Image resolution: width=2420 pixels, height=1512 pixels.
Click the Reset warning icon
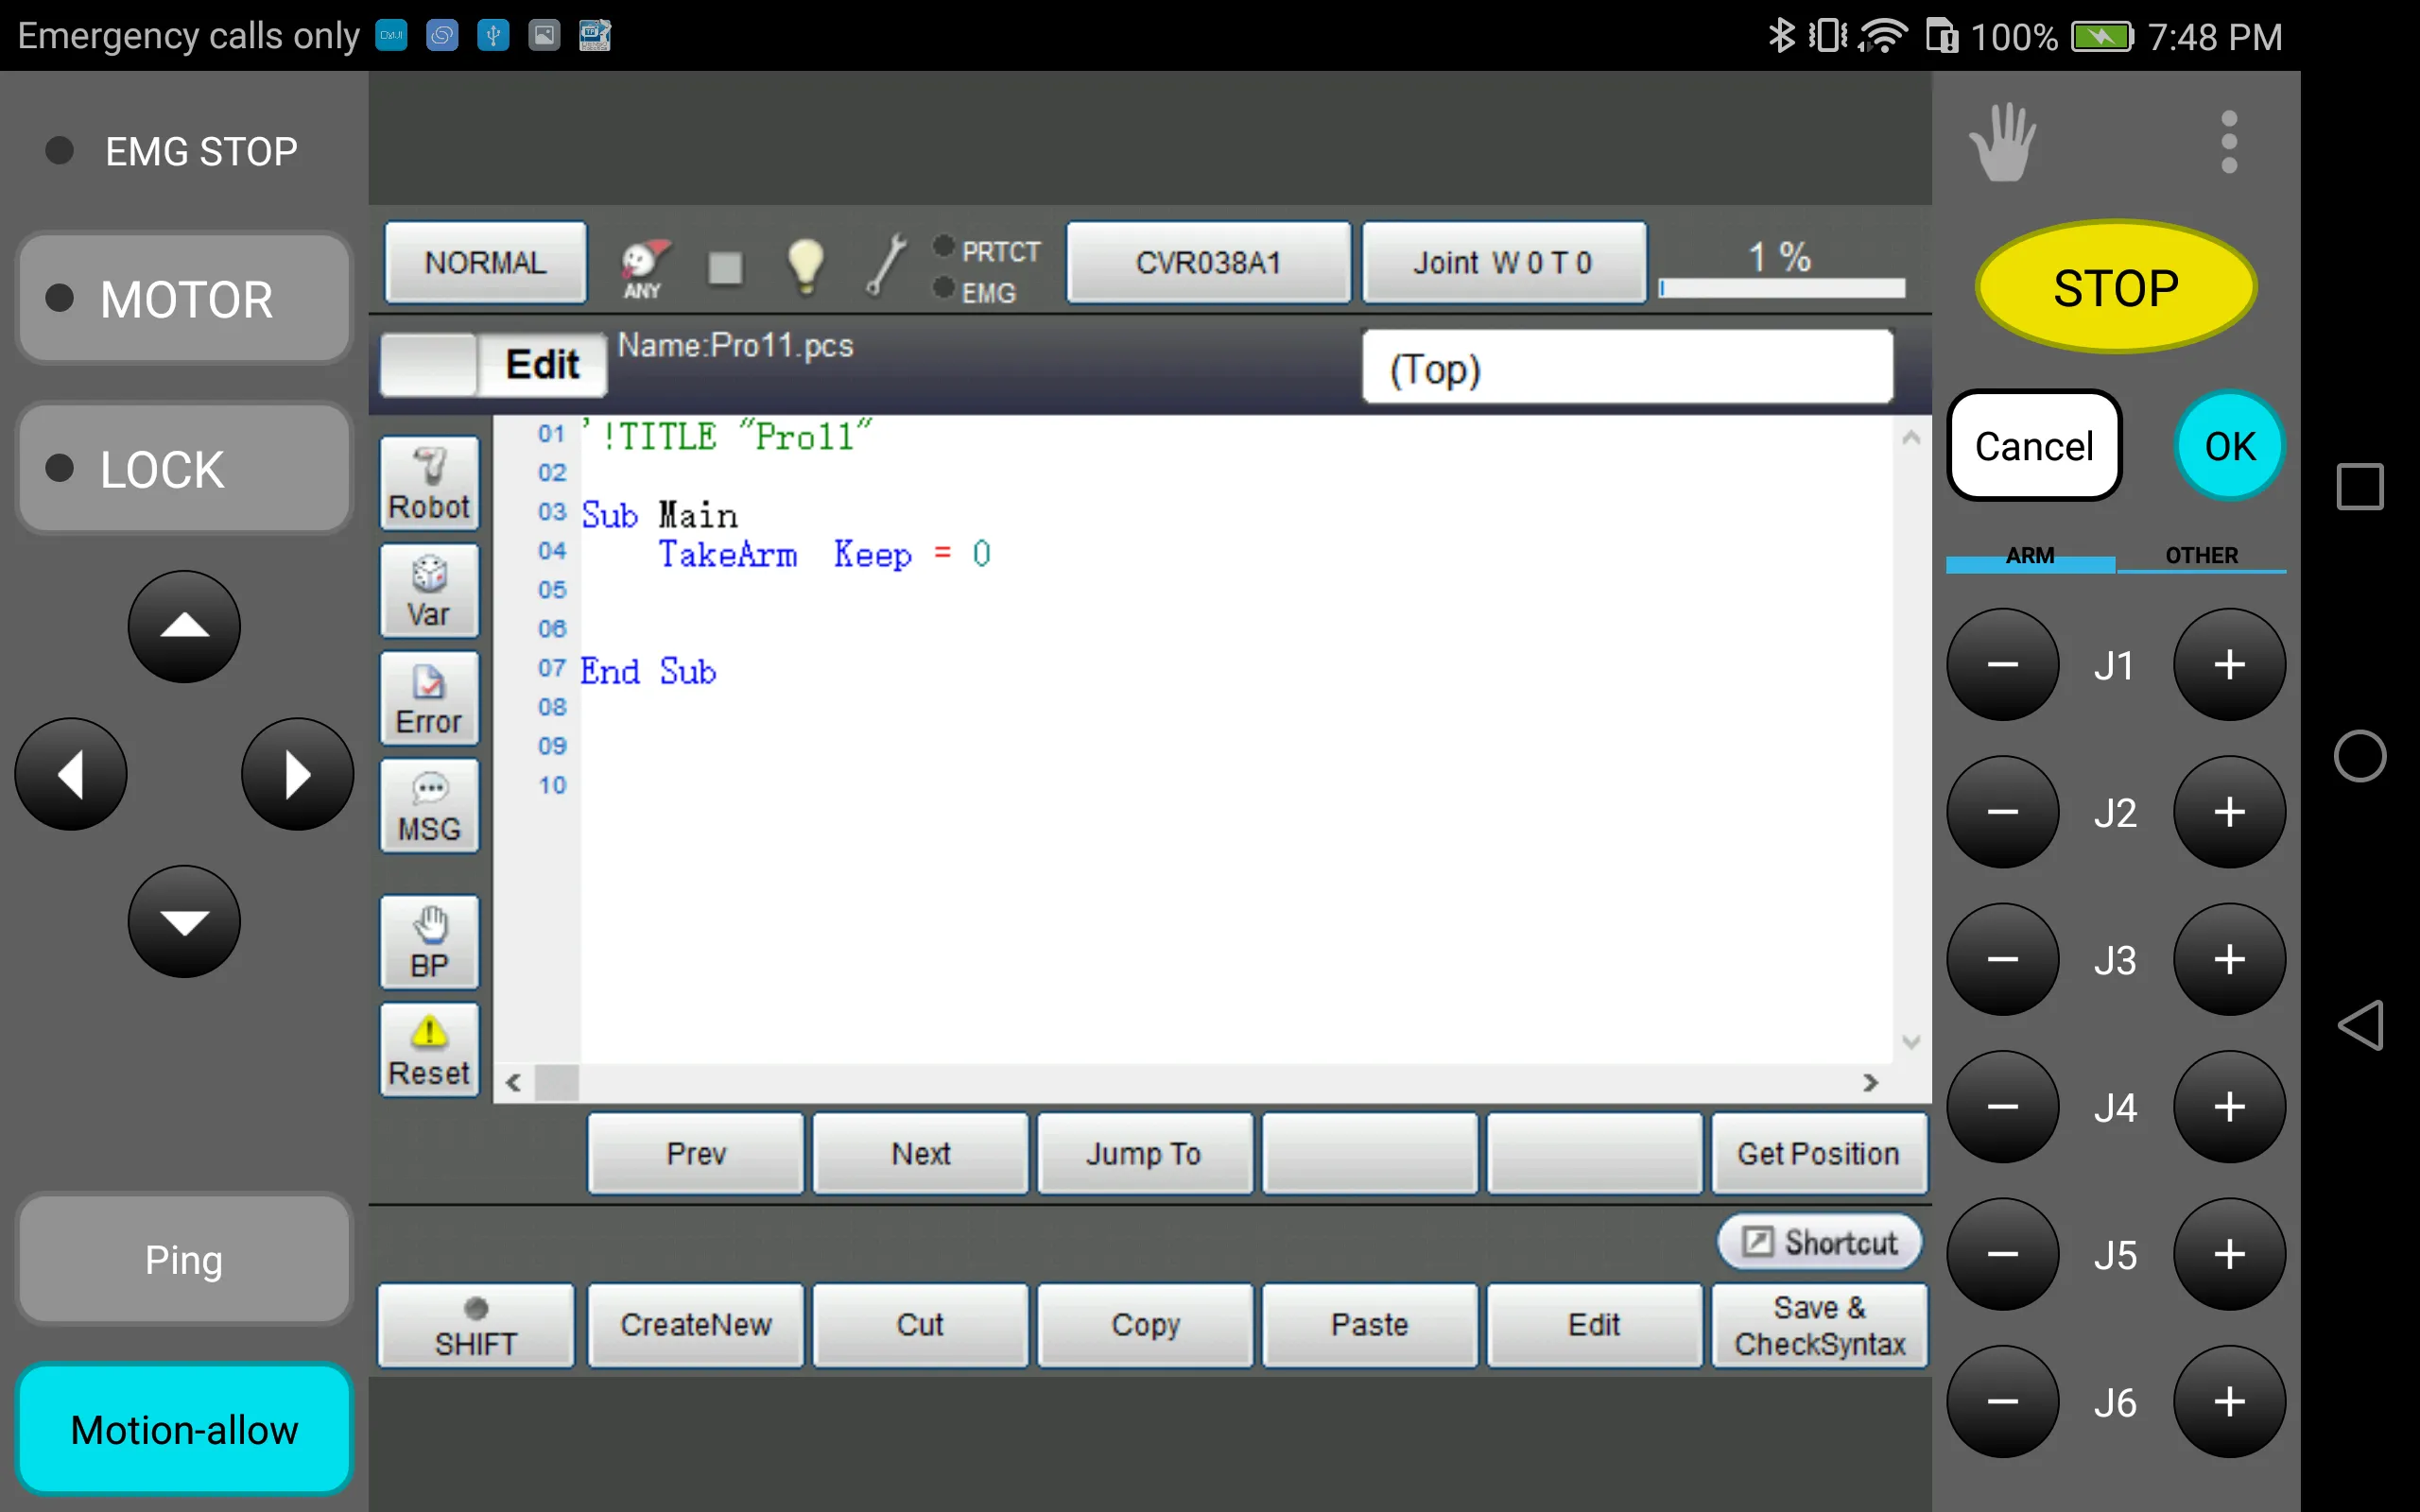pyautogui.click(x=429, y=1050)
